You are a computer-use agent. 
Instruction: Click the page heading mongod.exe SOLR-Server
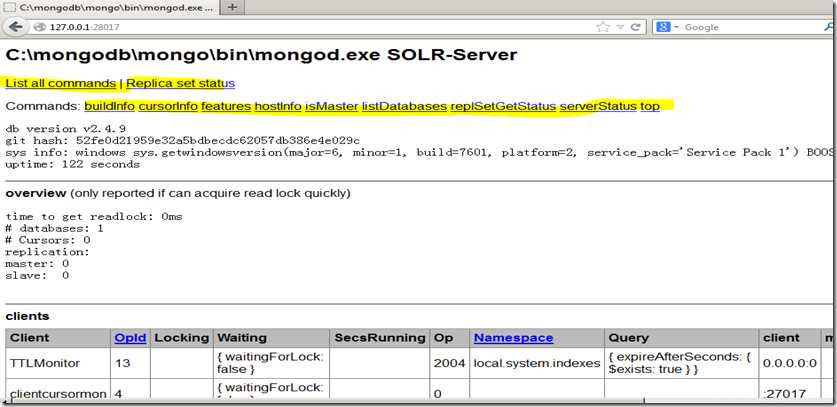click(262, 55)
